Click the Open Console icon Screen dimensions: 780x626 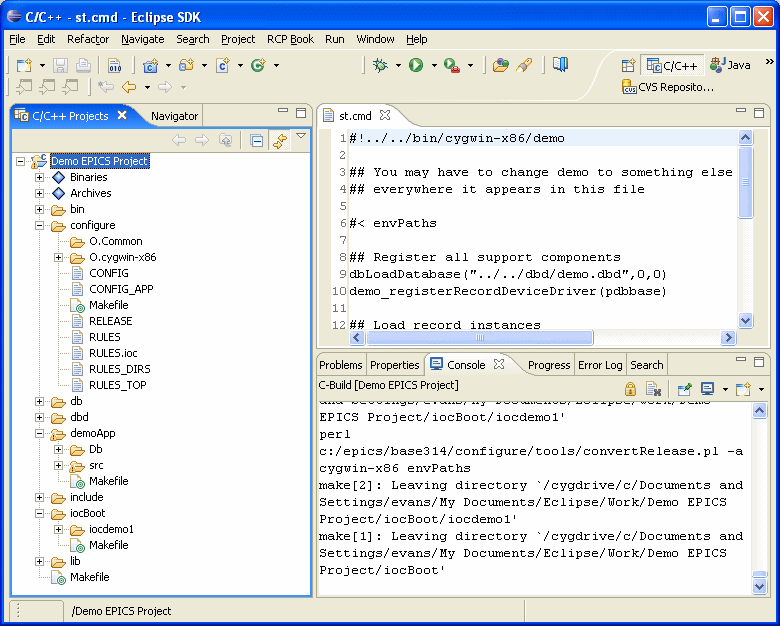pyautogui.click(x=744, y=389)
